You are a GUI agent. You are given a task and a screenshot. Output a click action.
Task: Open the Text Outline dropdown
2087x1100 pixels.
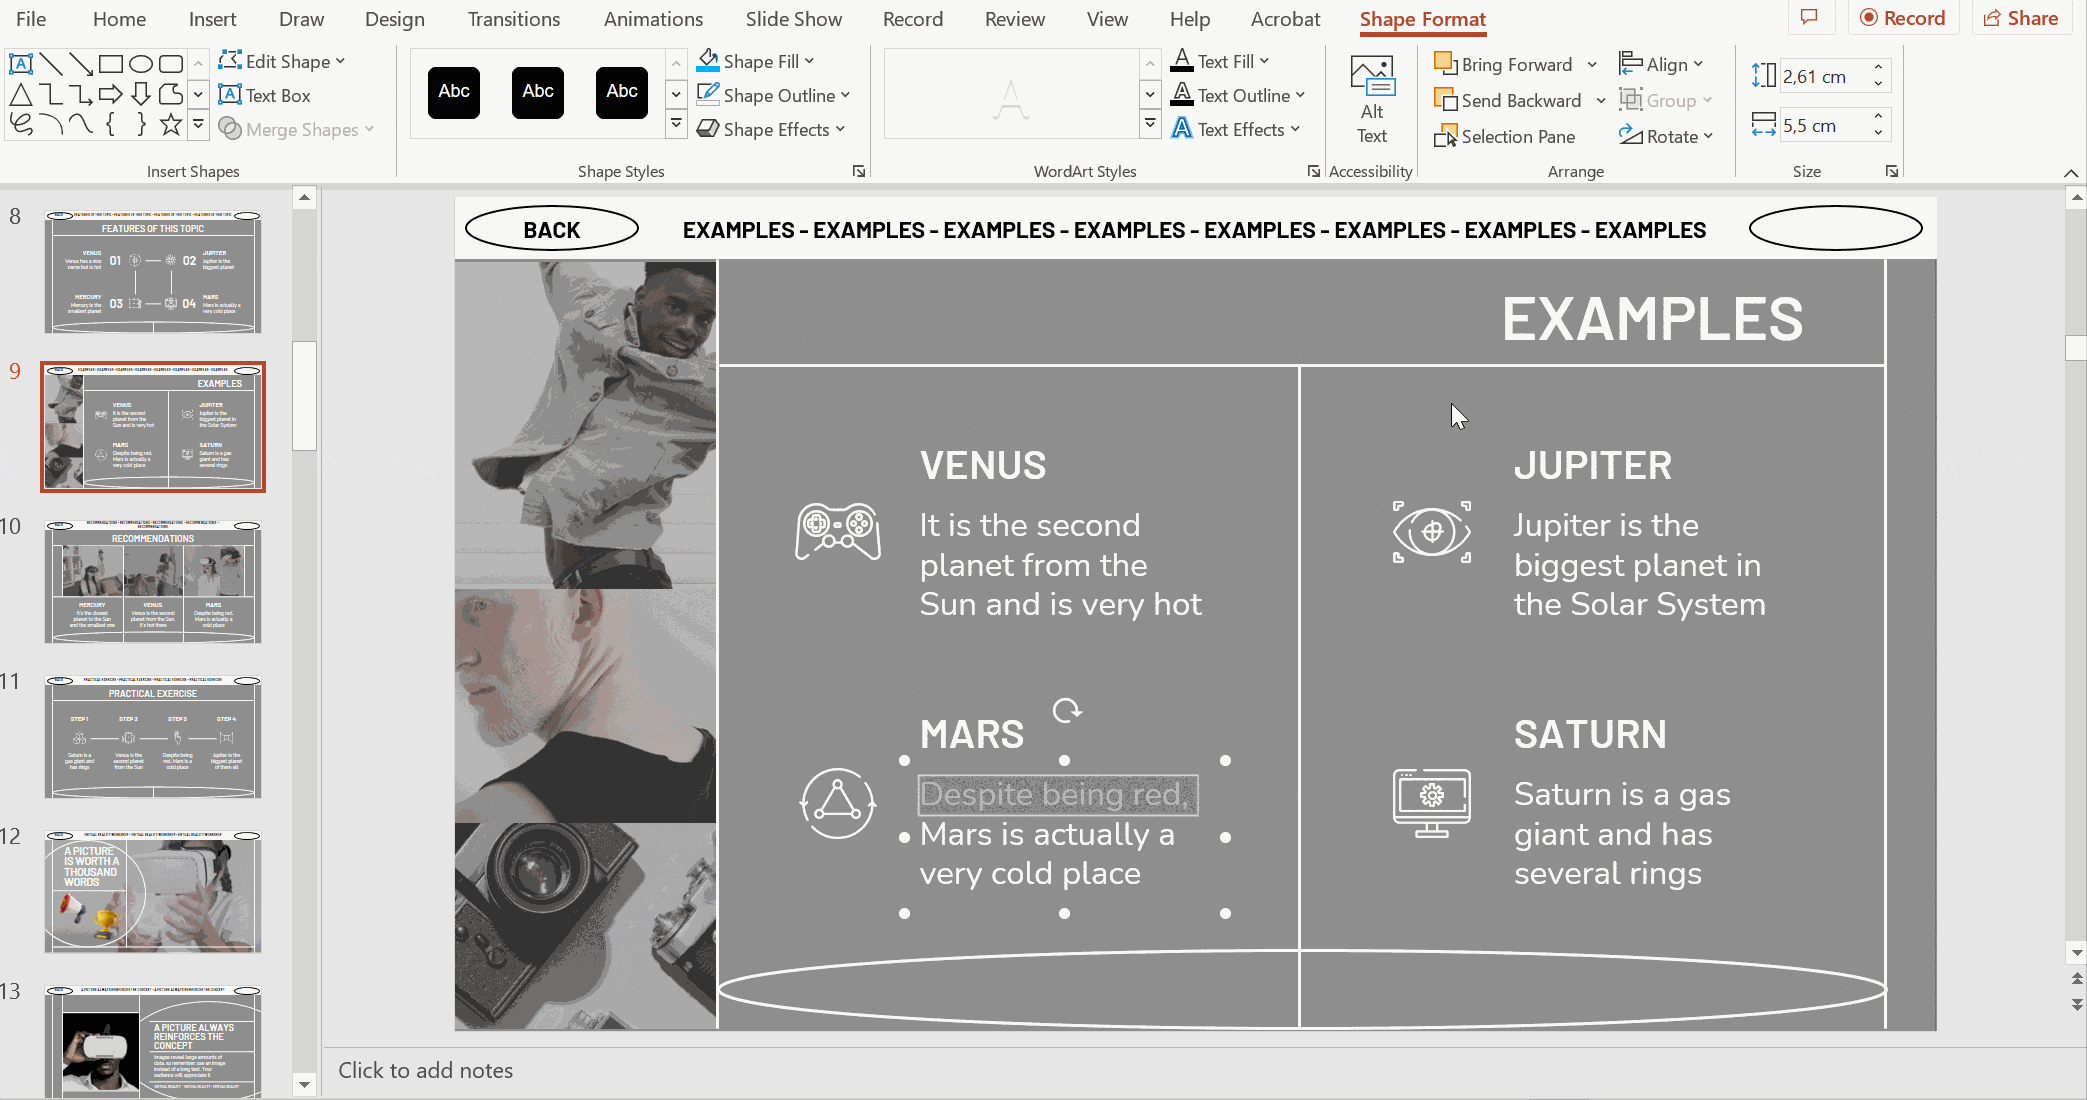(x=1238, y=95)
